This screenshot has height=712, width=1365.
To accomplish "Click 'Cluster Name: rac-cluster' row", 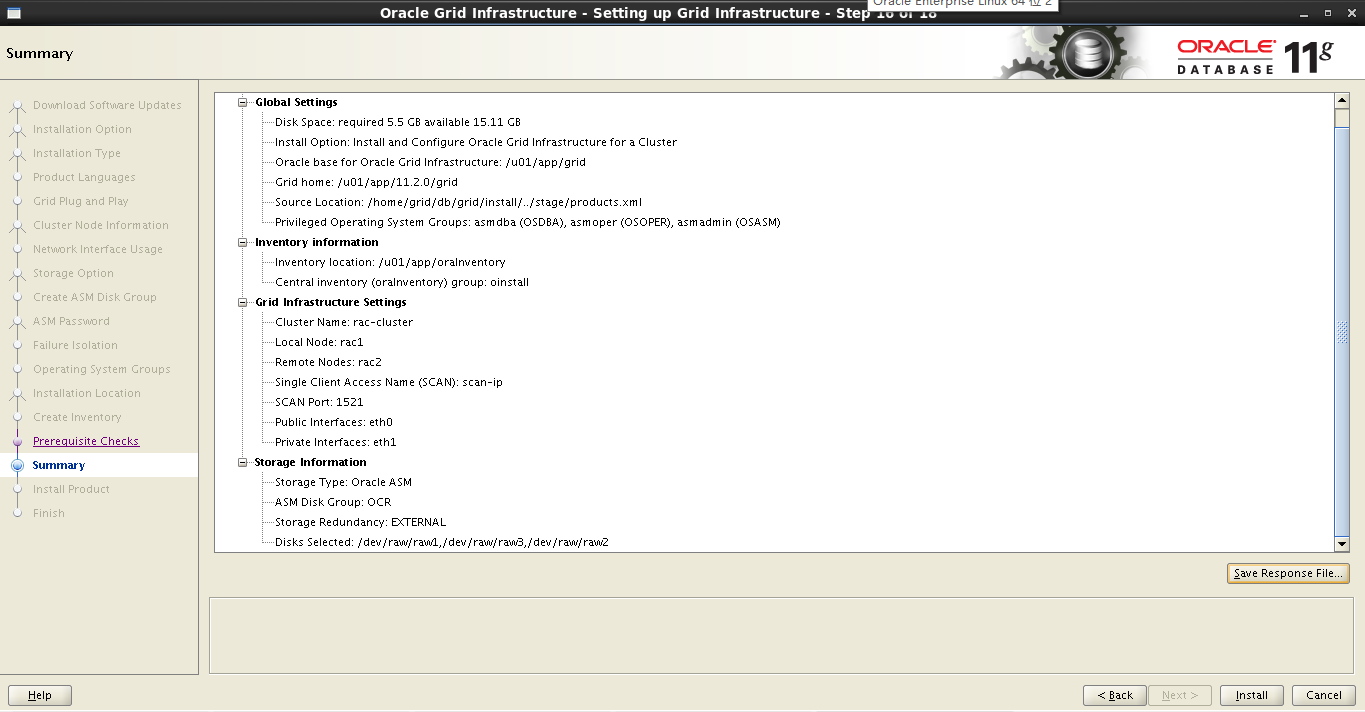I will [x=344, y=322].
